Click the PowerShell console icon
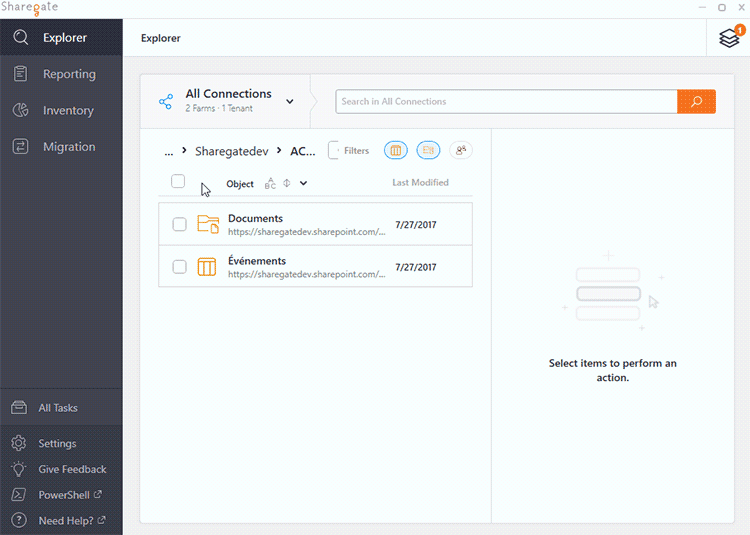Image resolution: width=750 pixels, height=535 pixels. click(x=19, y=494)
